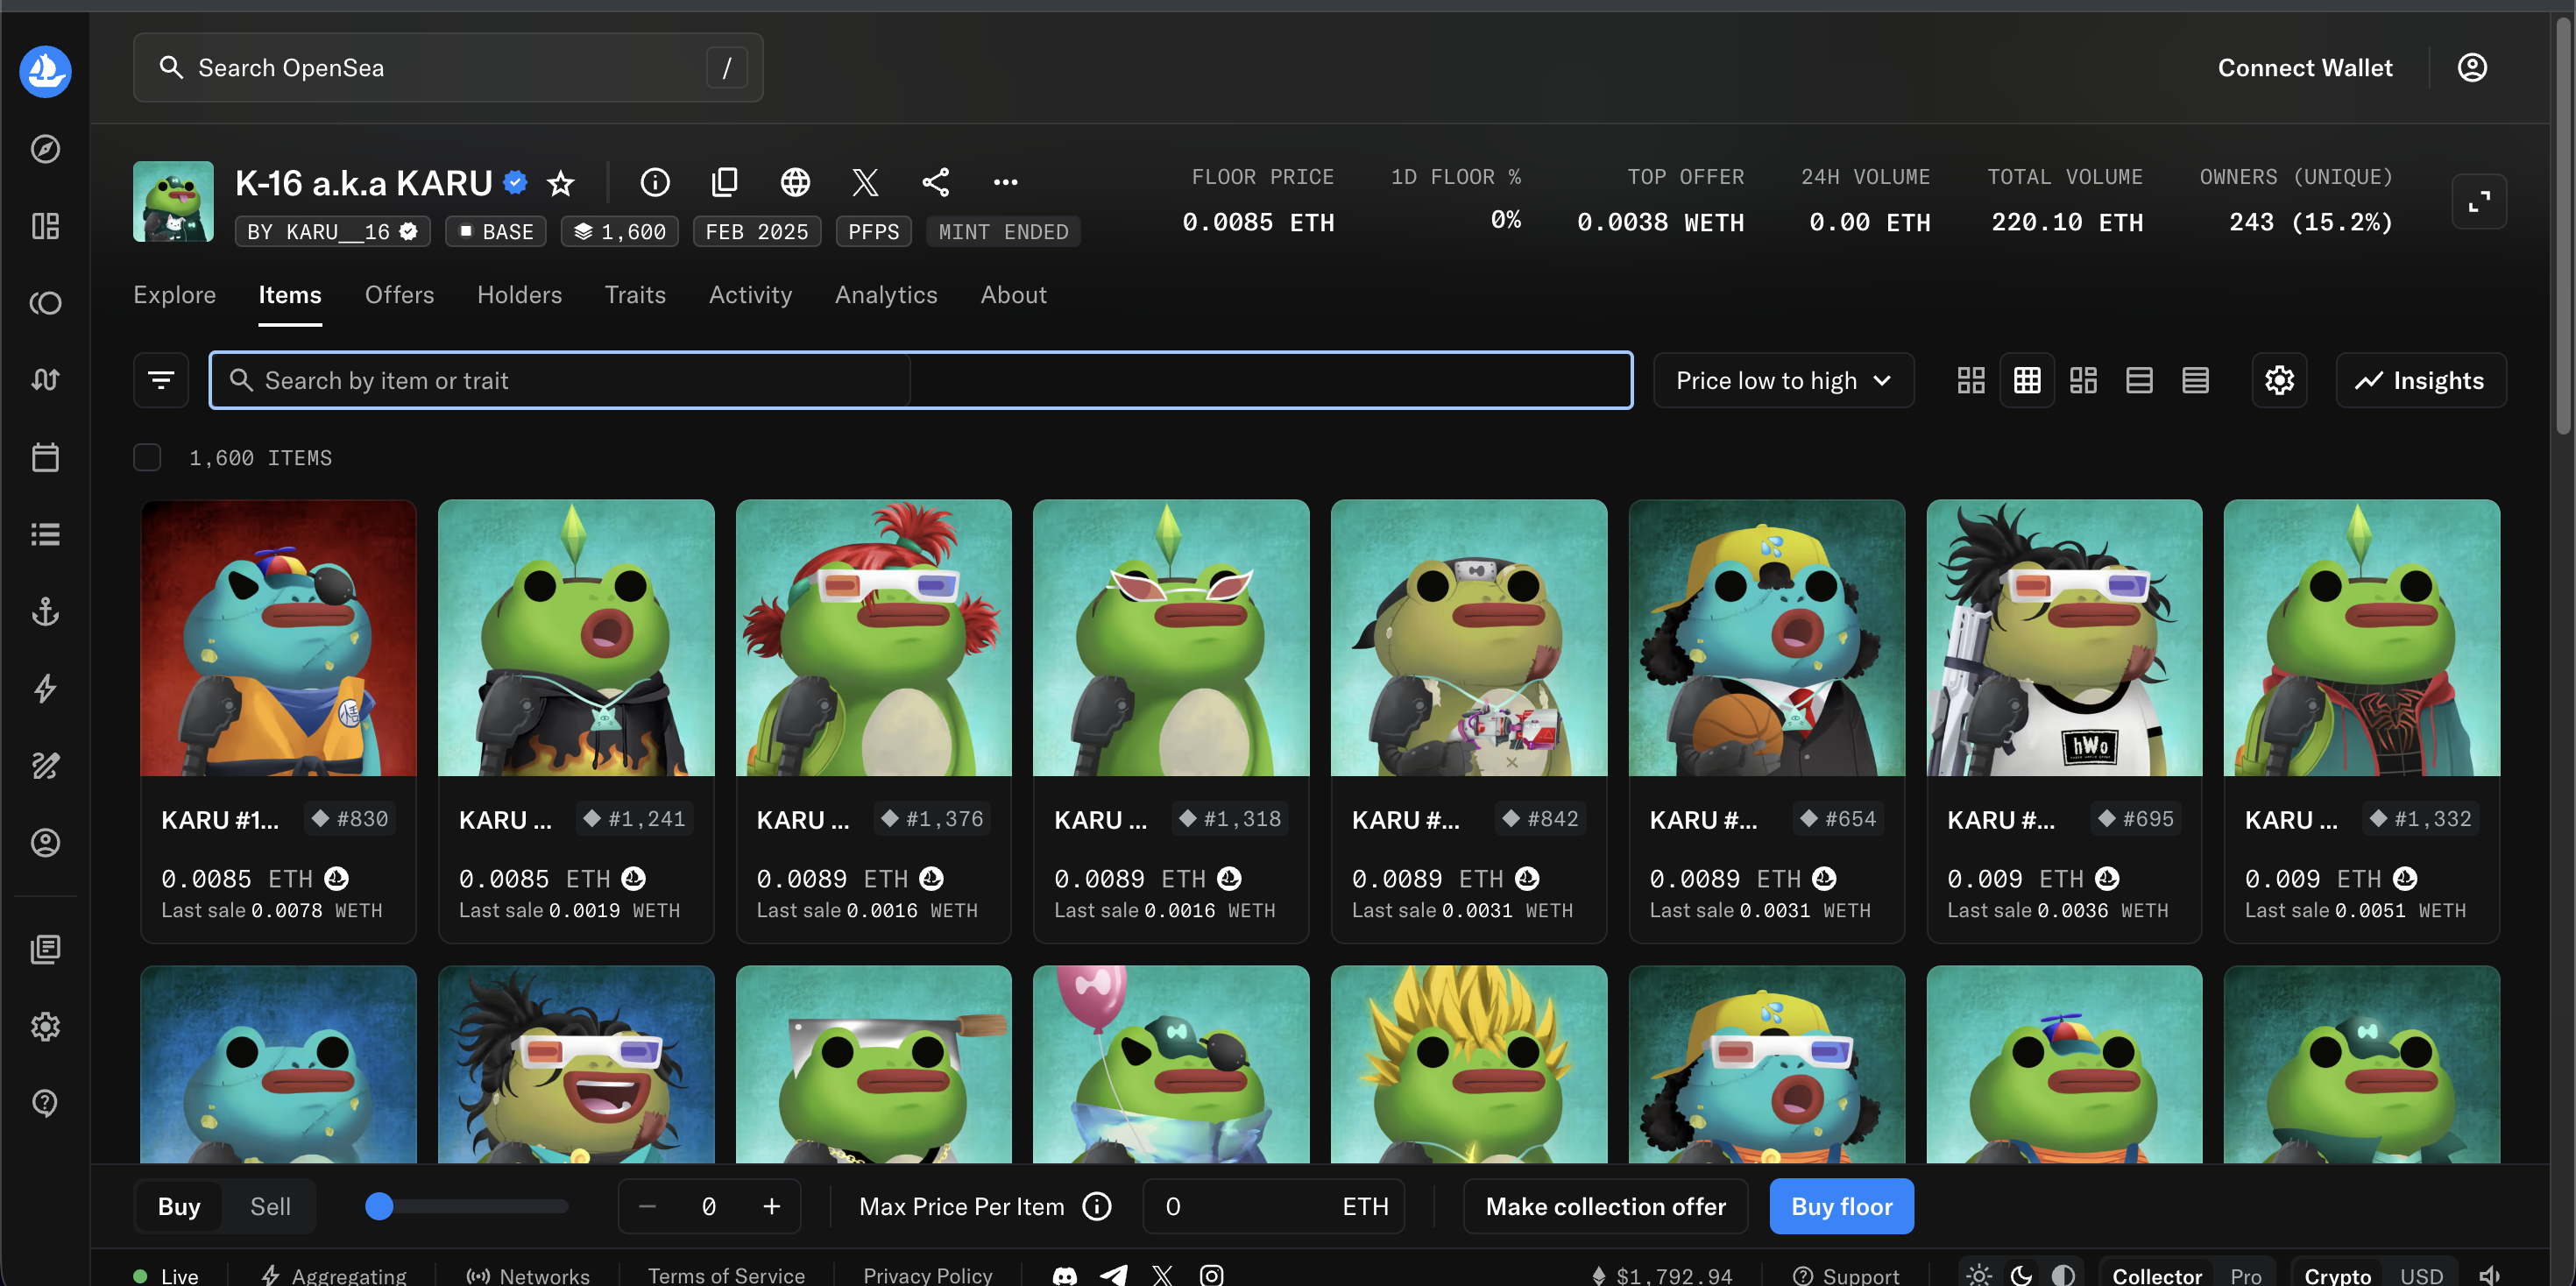Expand the filters panel button
The width and height of the screenshot is (2576, 1286).
click(161, 380)
